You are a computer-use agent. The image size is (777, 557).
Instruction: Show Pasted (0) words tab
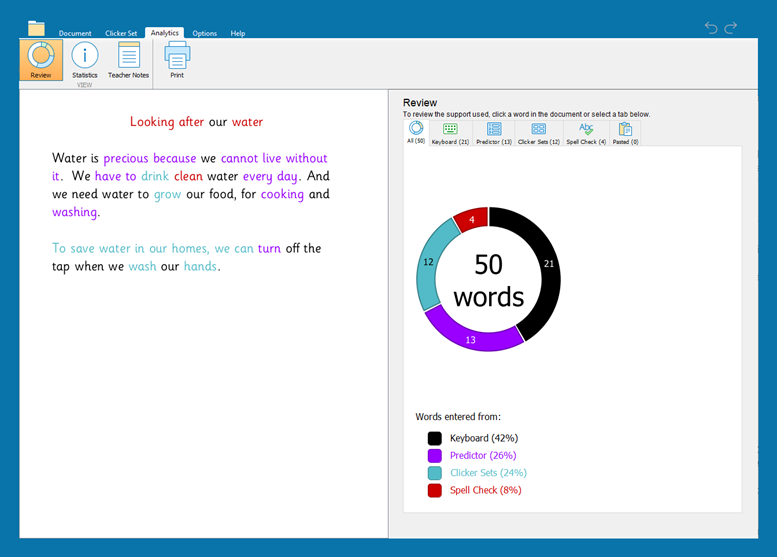[626, 133]
